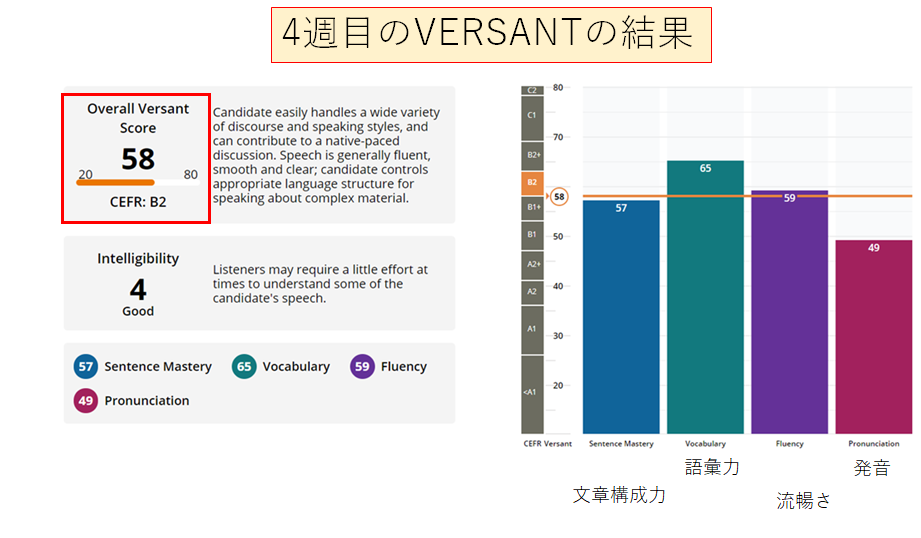This screenshot has height=538, width=921.
Task: Click the B1+ segment on CEFR scale
Action: [x=532, y=207]
